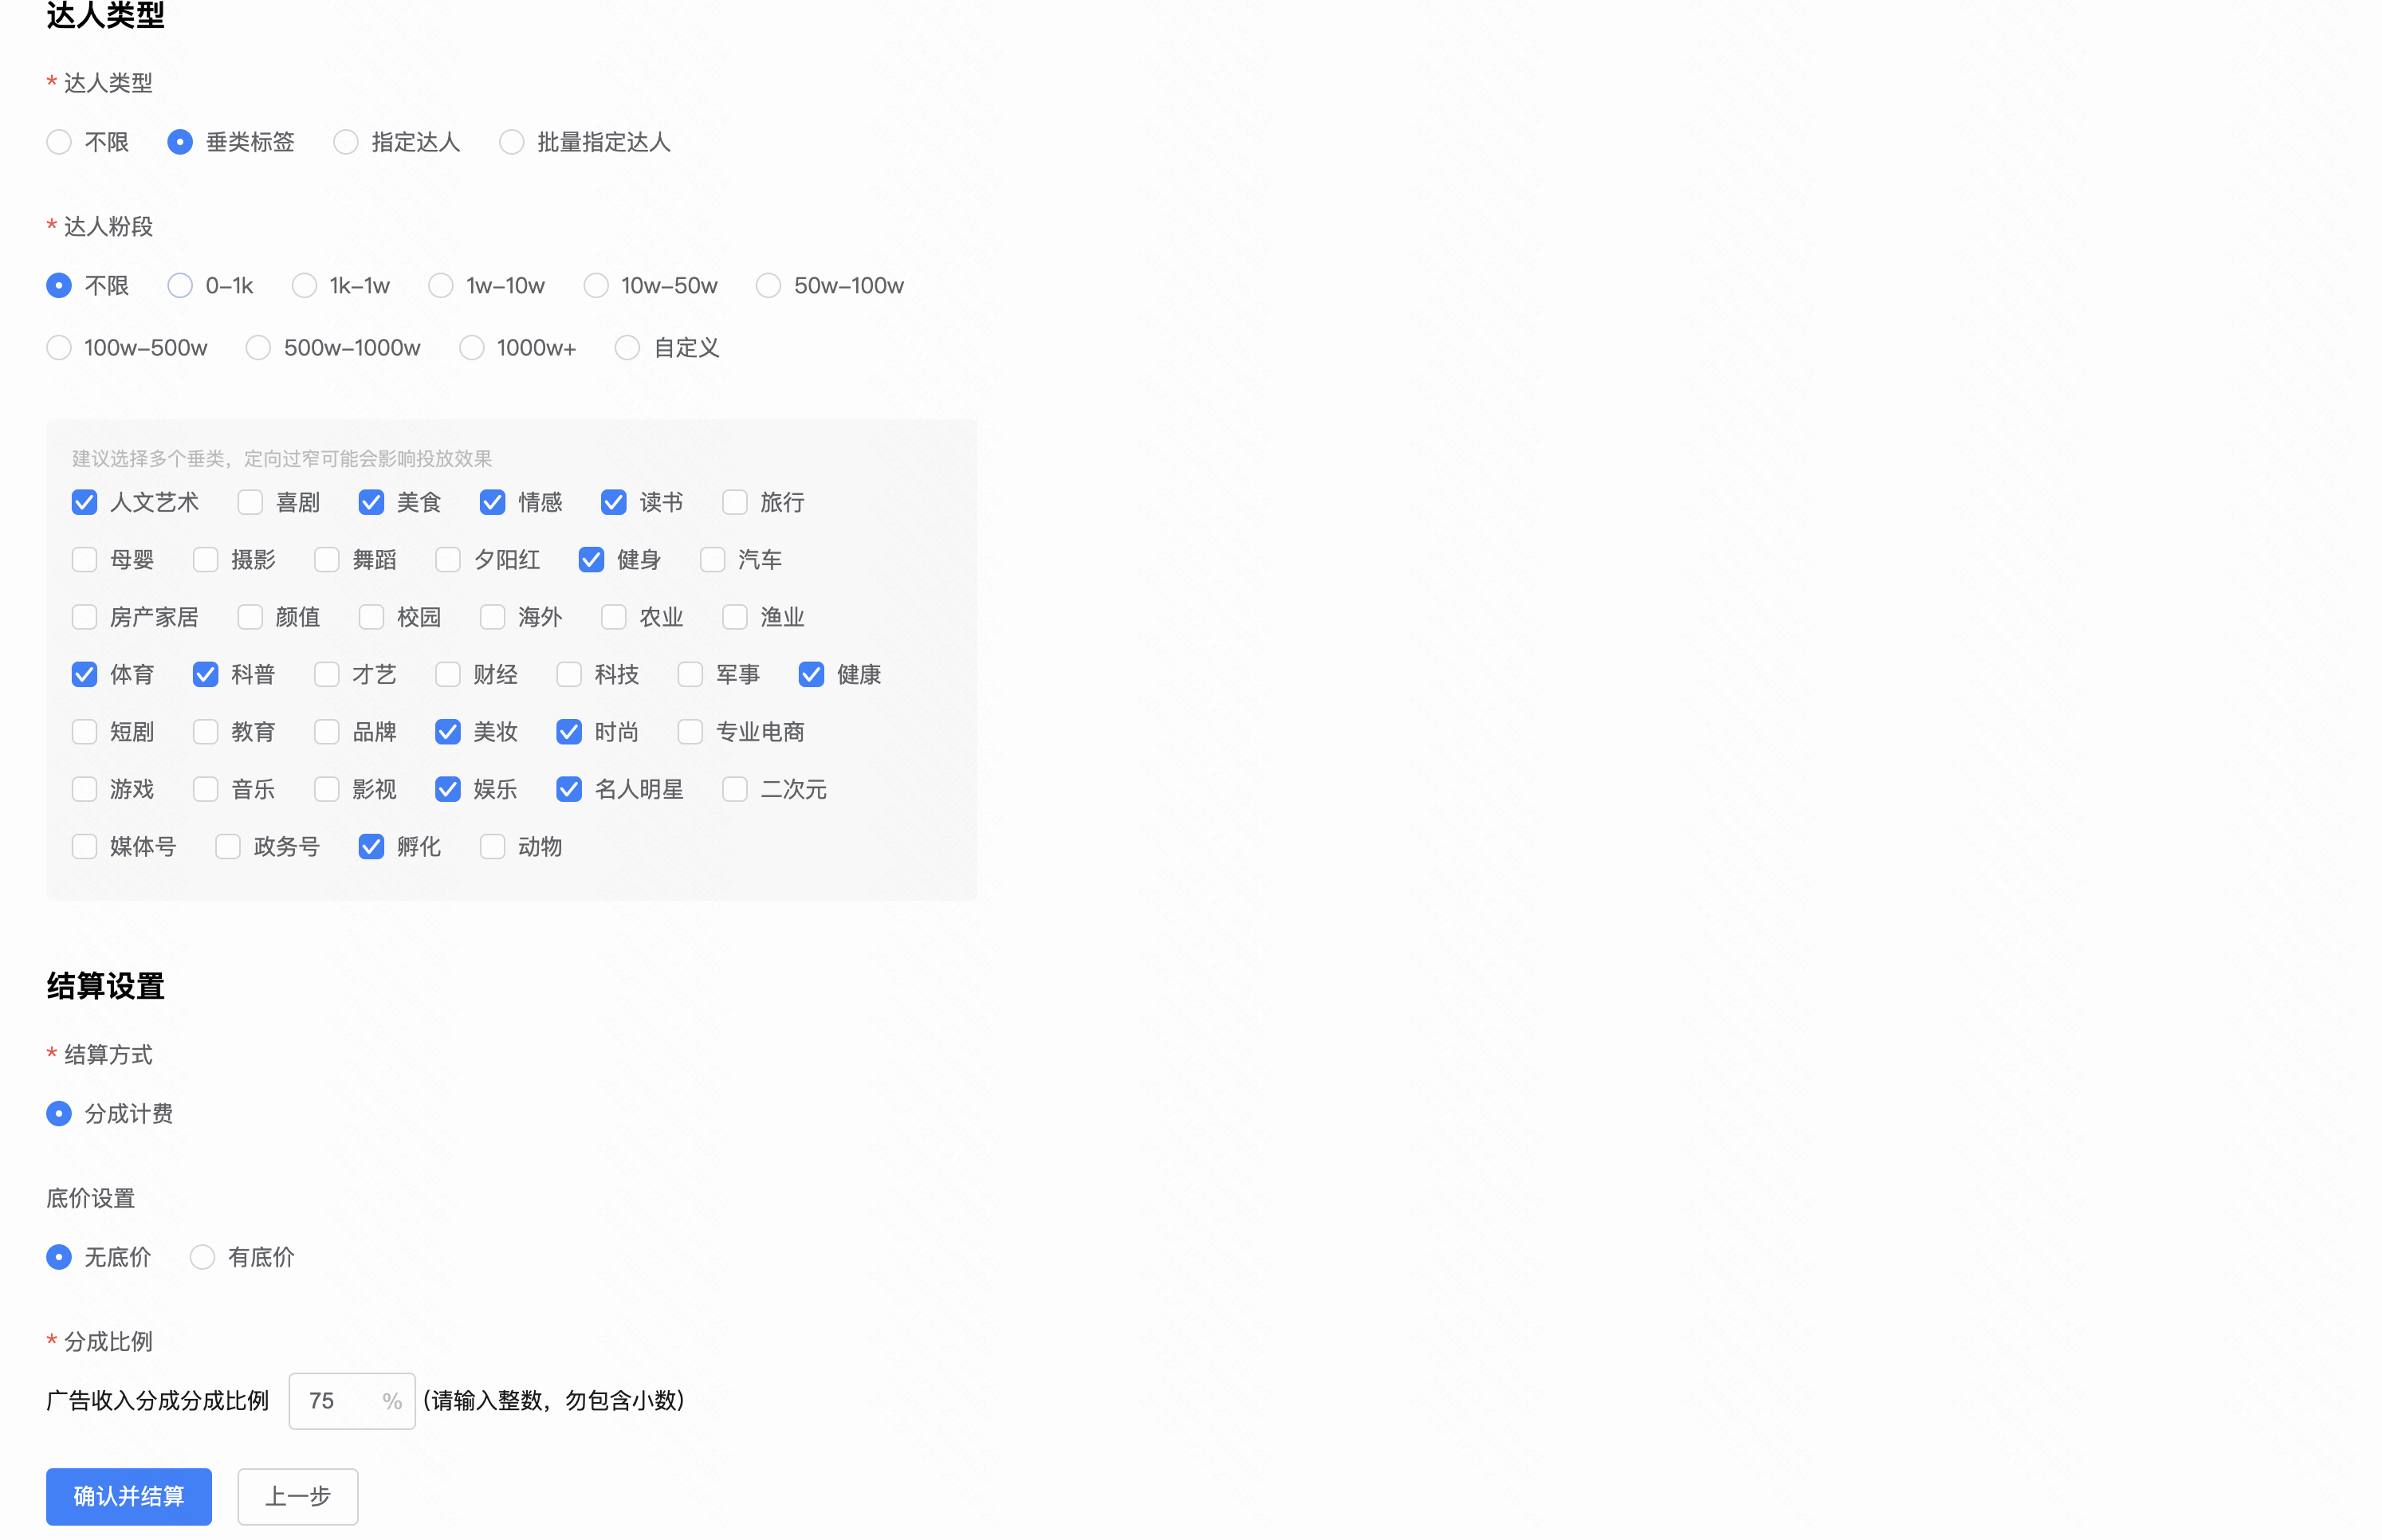Check the 动物 checkbox
2382x1540 pixels.
[493, 847]
